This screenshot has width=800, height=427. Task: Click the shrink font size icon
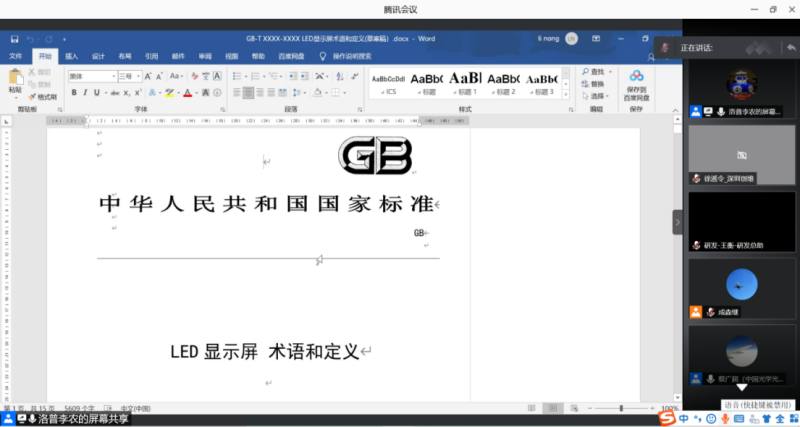tap(159, 76)
